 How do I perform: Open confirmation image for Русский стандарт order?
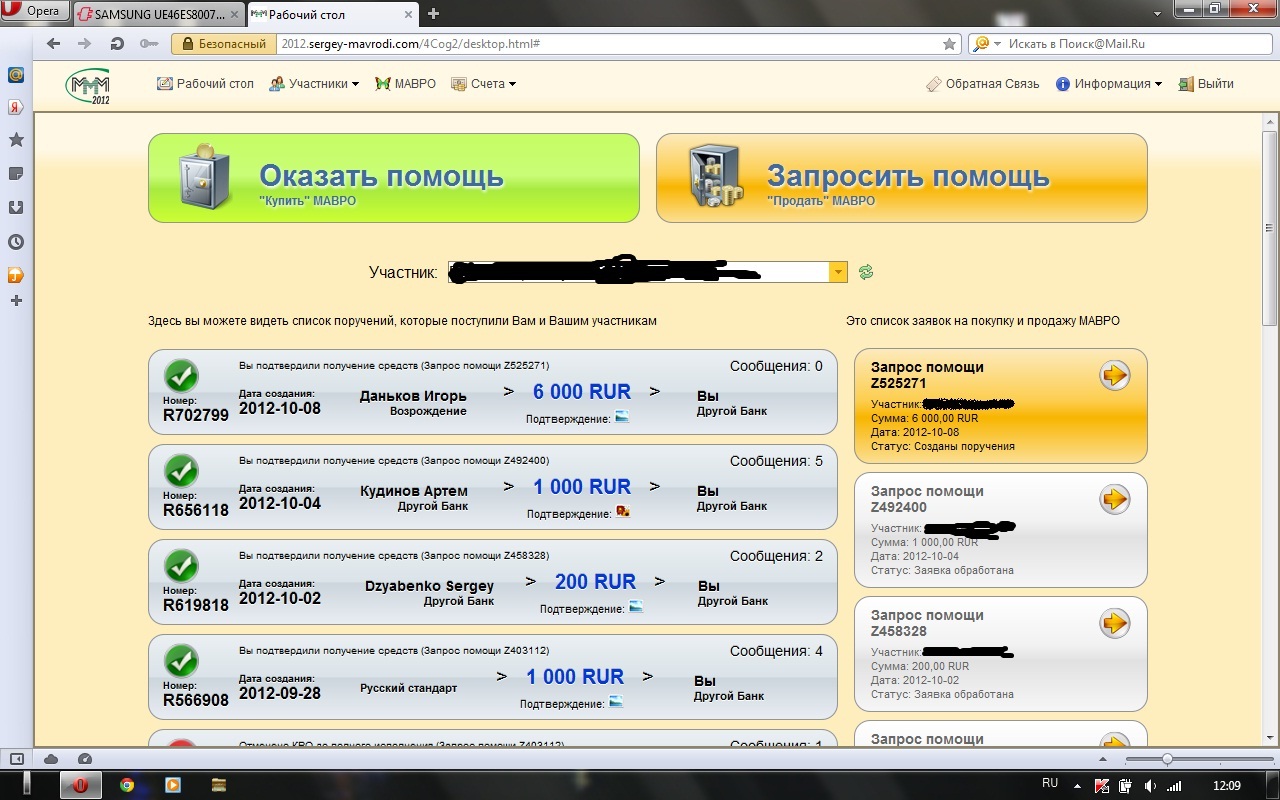616,702
